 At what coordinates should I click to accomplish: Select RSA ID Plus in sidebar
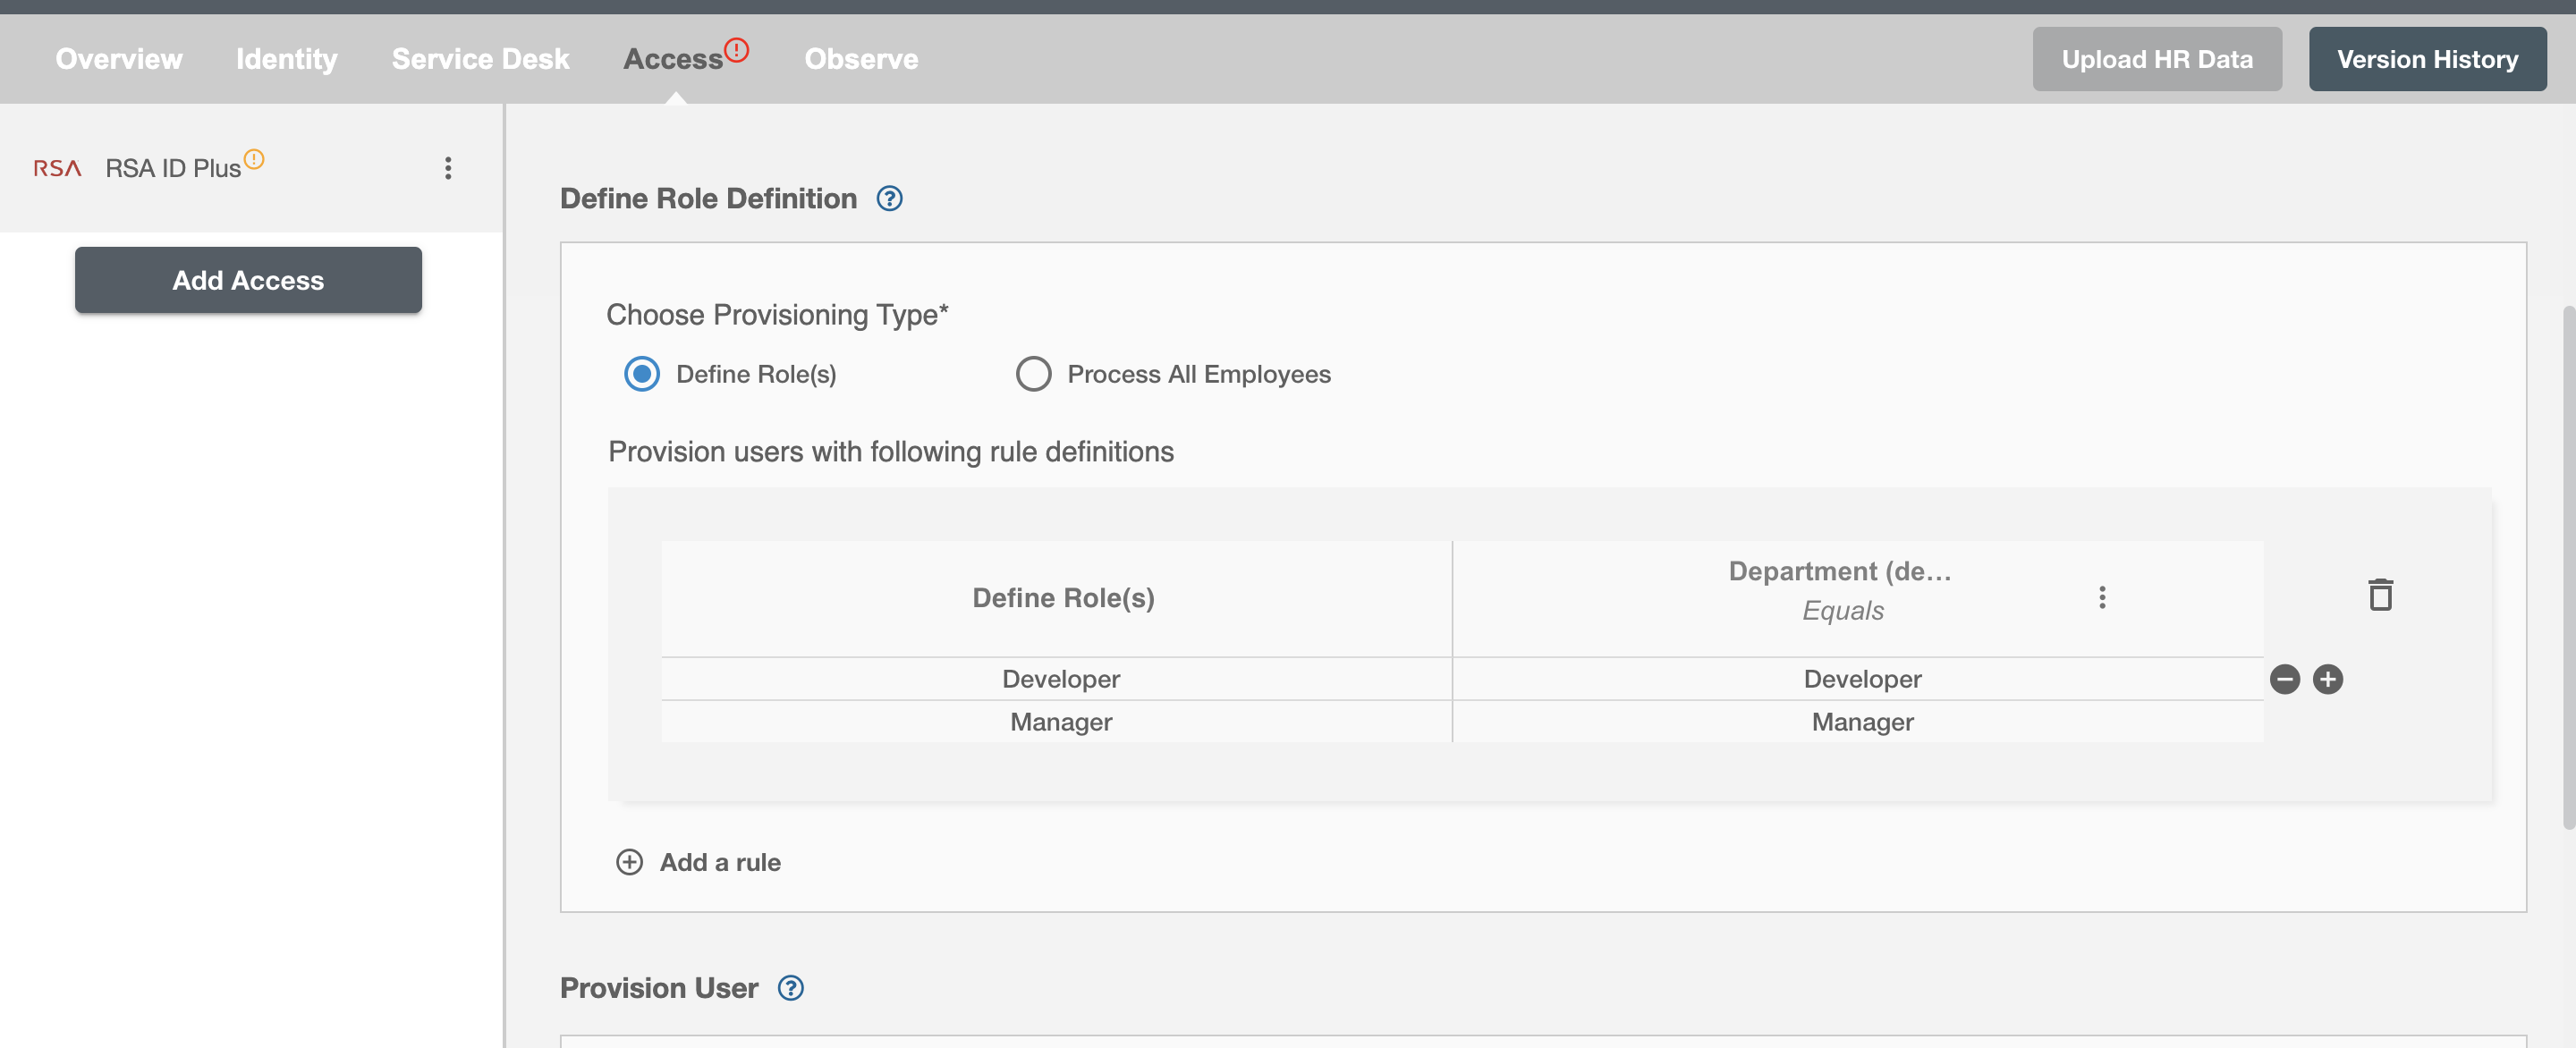173,168
